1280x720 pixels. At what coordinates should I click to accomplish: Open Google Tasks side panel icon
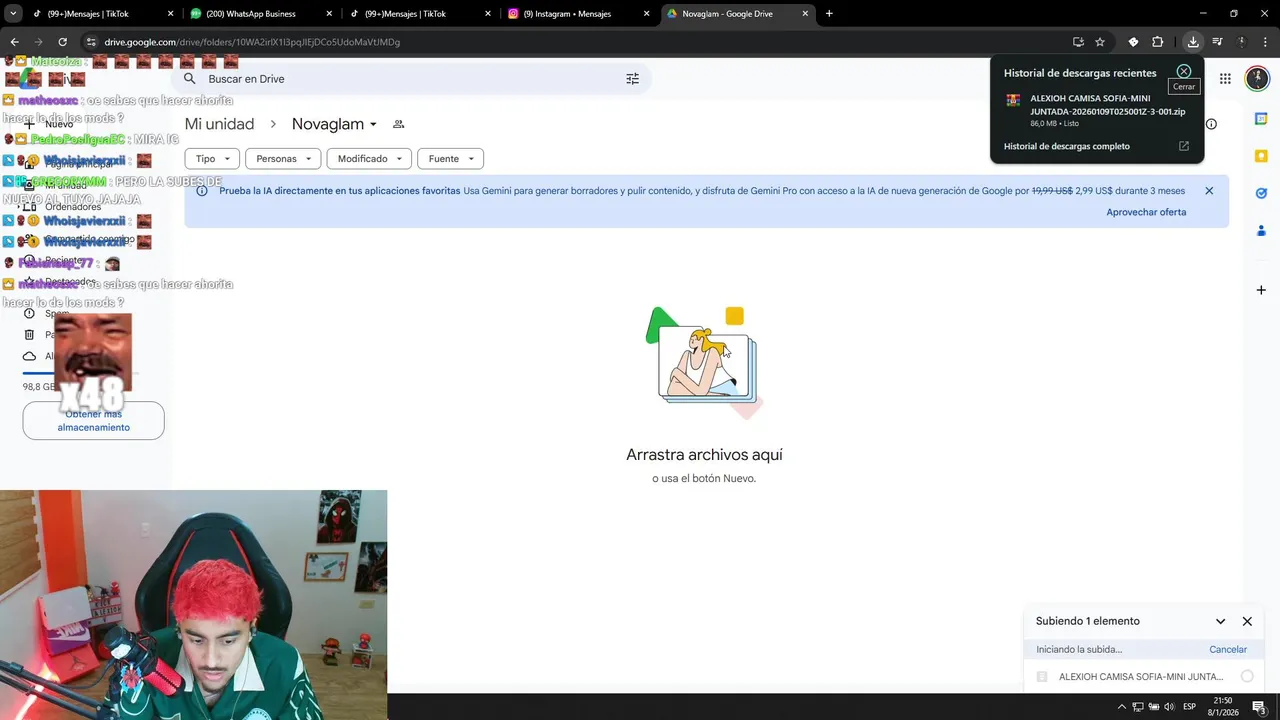(1261, 193)
